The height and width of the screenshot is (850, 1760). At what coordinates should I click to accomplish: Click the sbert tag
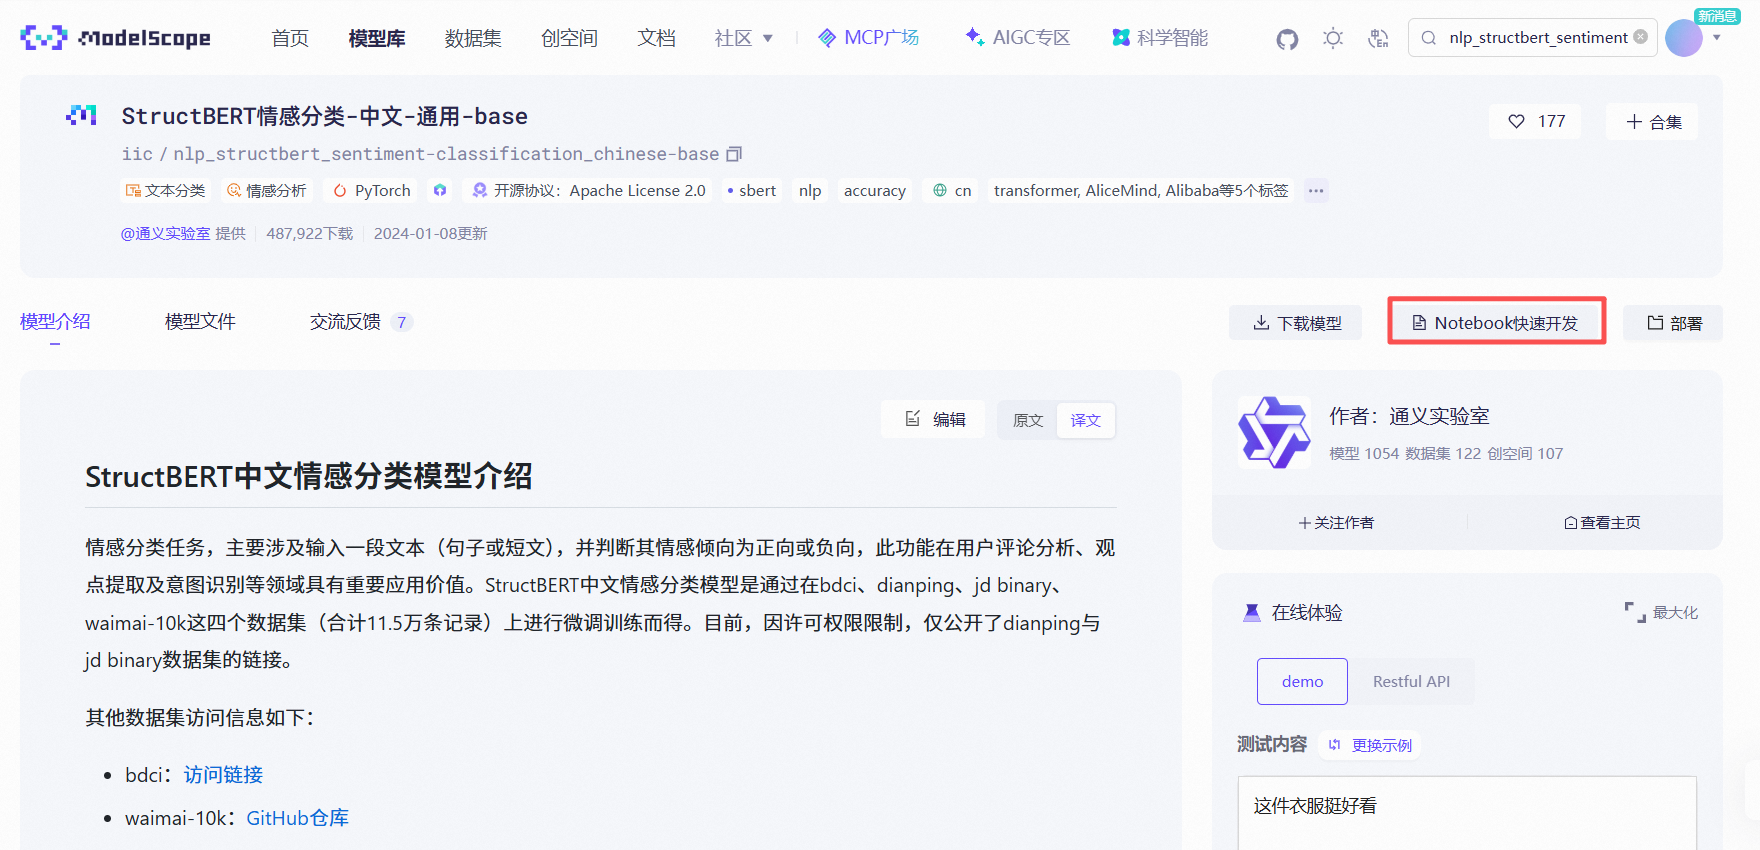coord(751,190)
